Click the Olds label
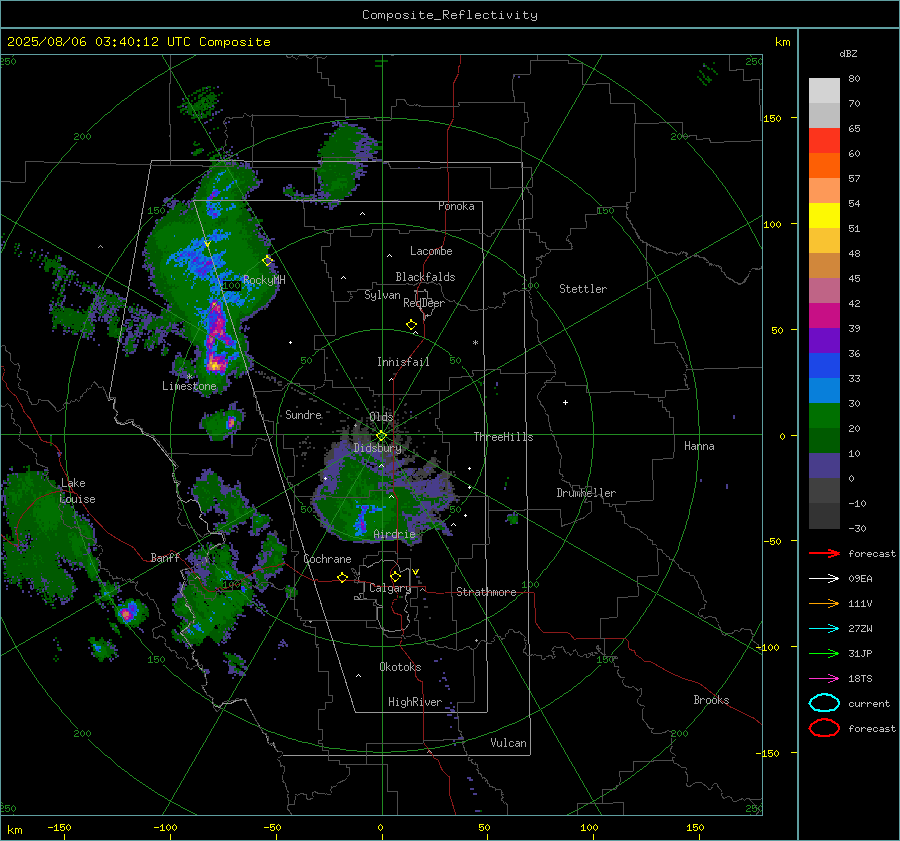 [x=381, y=417]
